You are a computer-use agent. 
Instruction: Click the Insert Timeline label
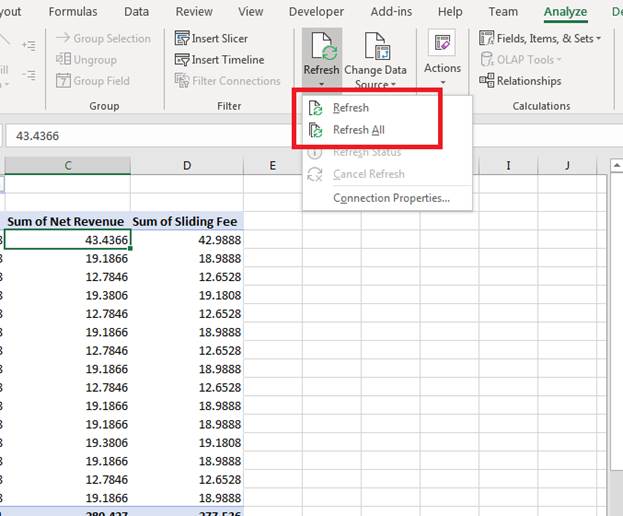tap(228, 60)
